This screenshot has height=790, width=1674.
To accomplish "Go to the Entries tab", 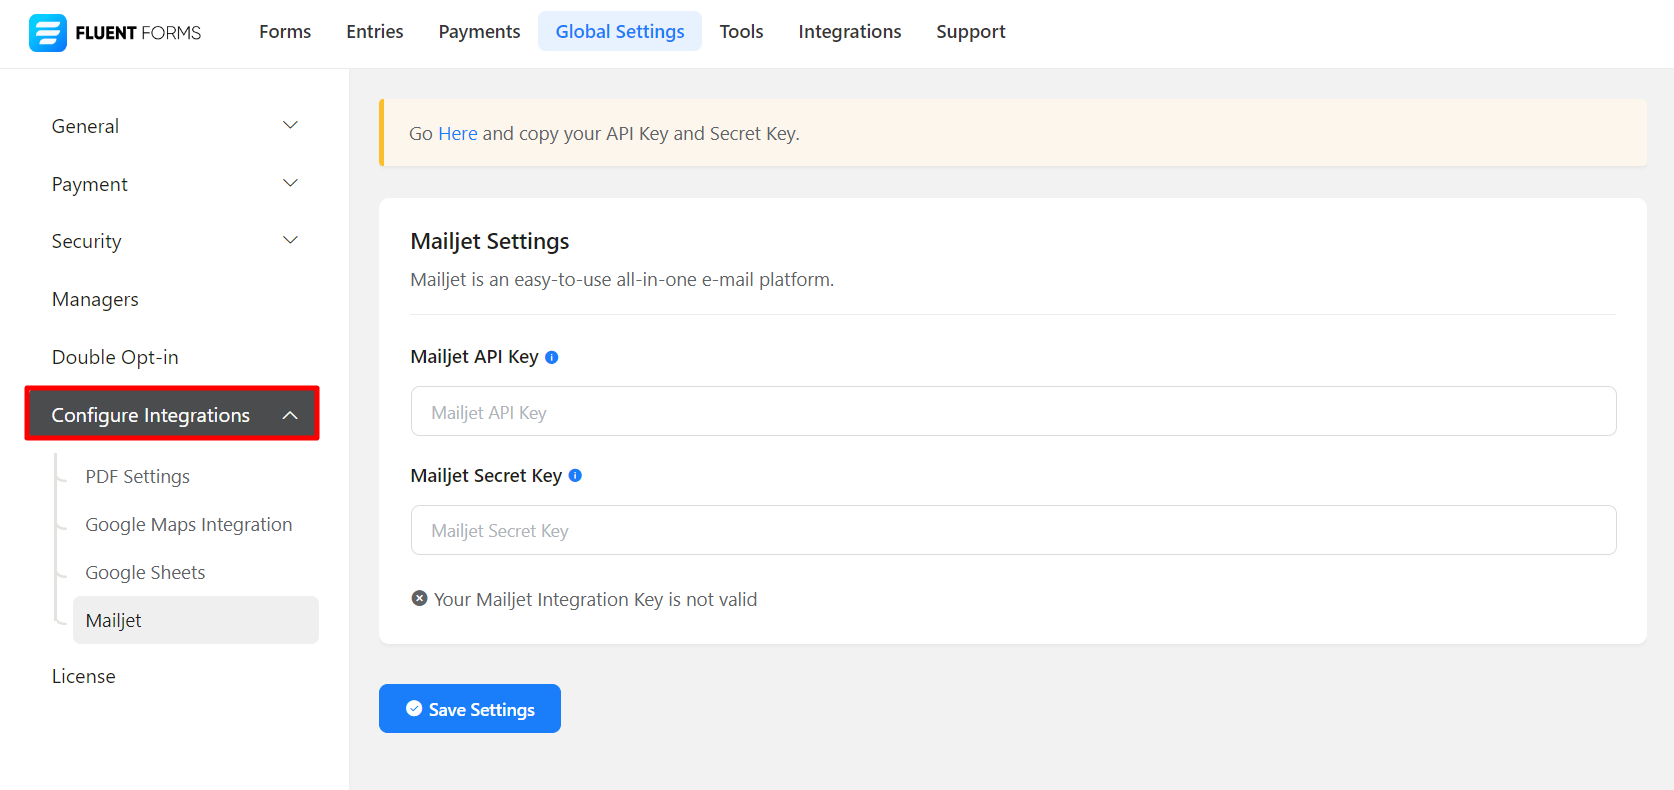I will pos(375,32).
